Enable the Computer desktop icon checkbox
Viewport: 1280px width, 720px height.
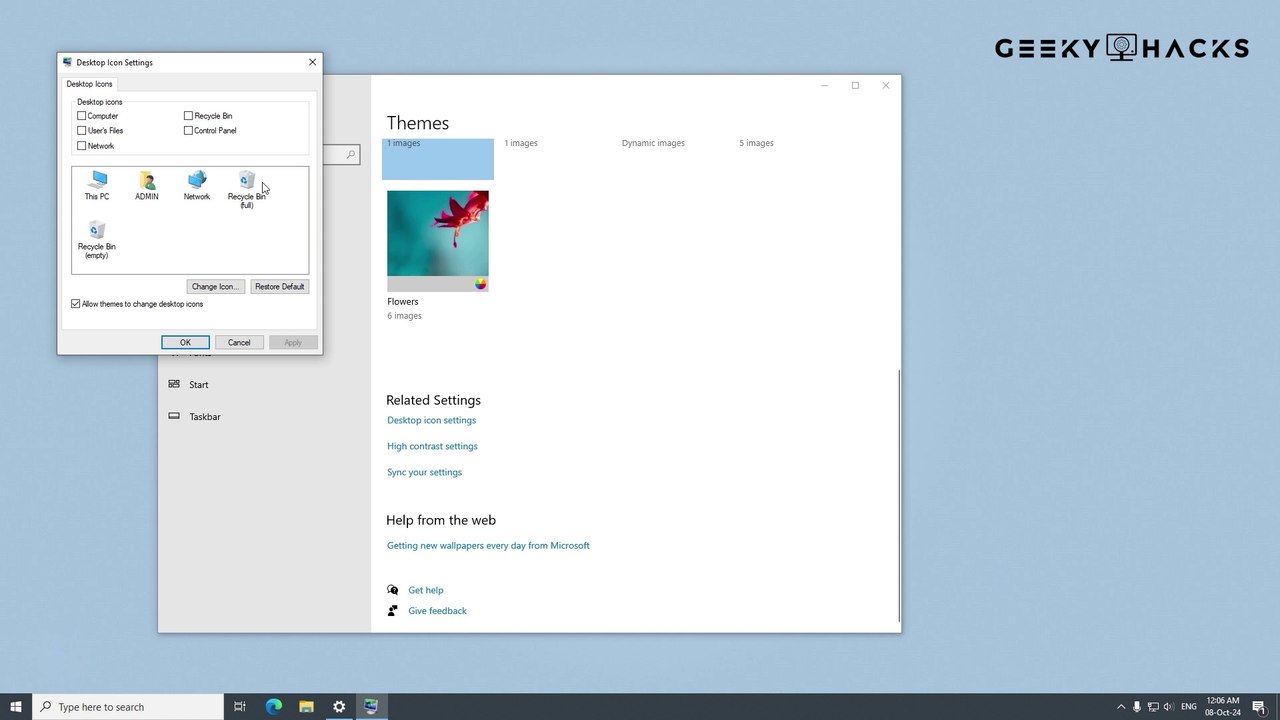point(82,116)
